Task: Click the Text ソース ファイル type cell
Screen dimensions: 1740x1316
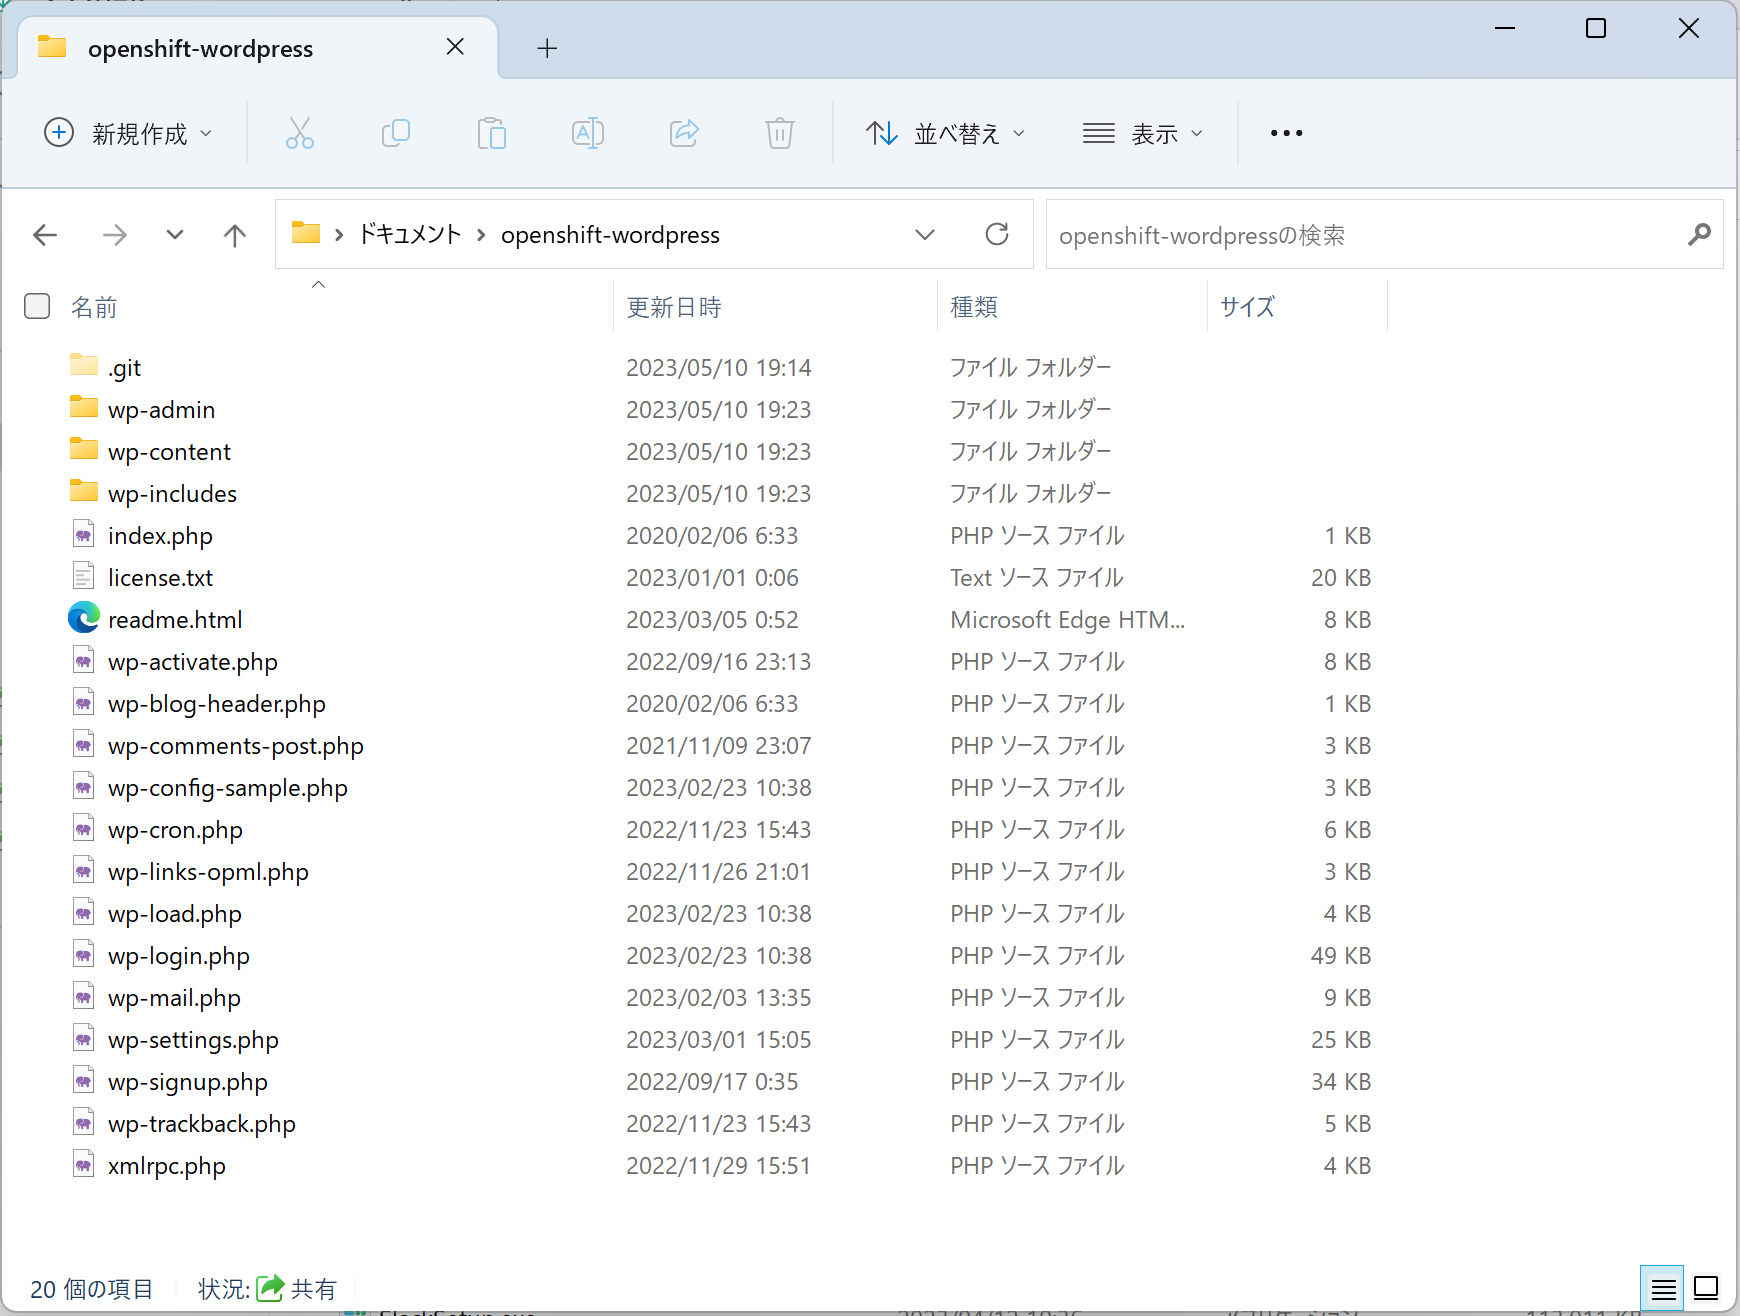Action: (1037, 578)
